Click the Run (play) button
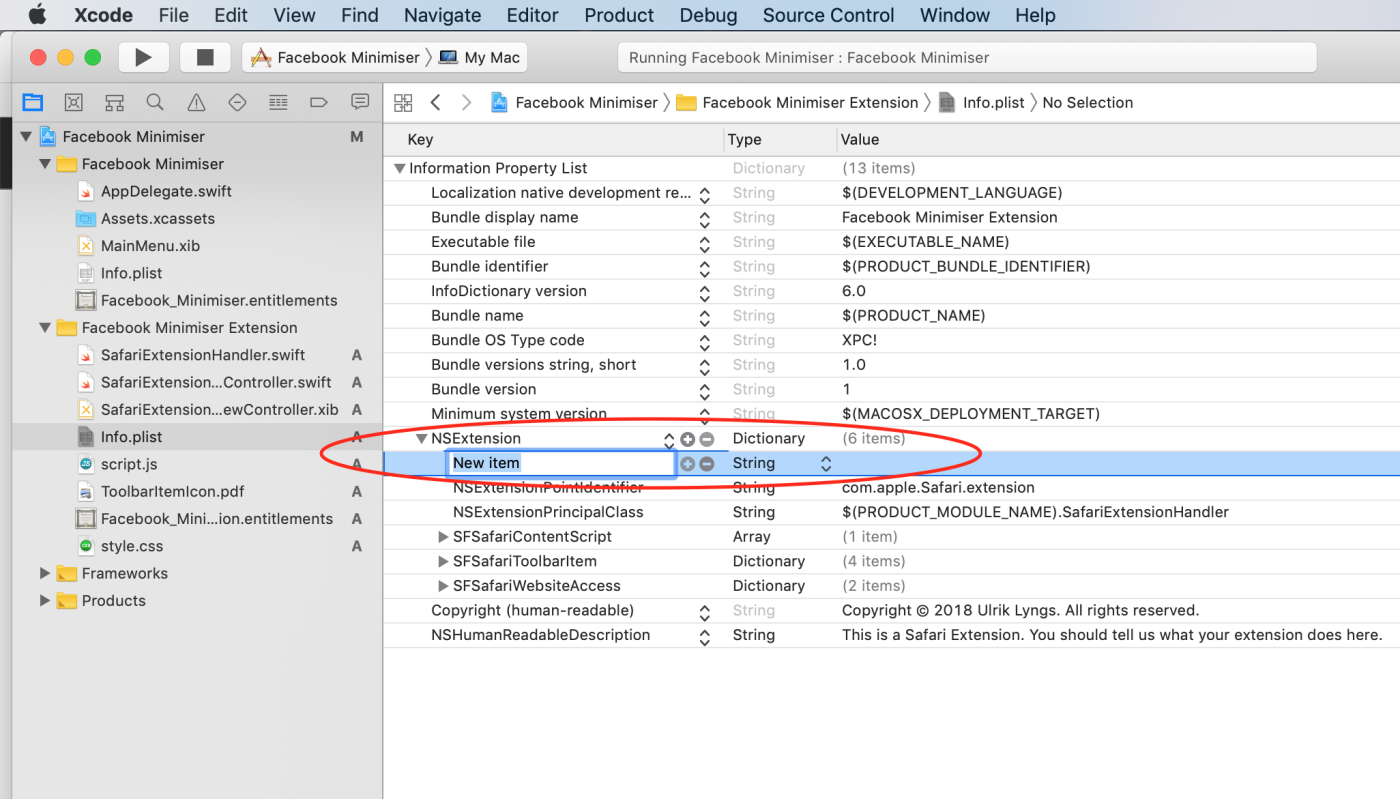1400x799 pixels. click(144, 57)
